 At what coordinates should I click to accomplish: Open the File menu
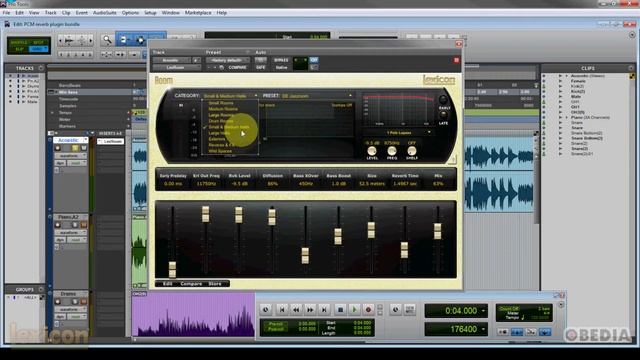point(6,13)
